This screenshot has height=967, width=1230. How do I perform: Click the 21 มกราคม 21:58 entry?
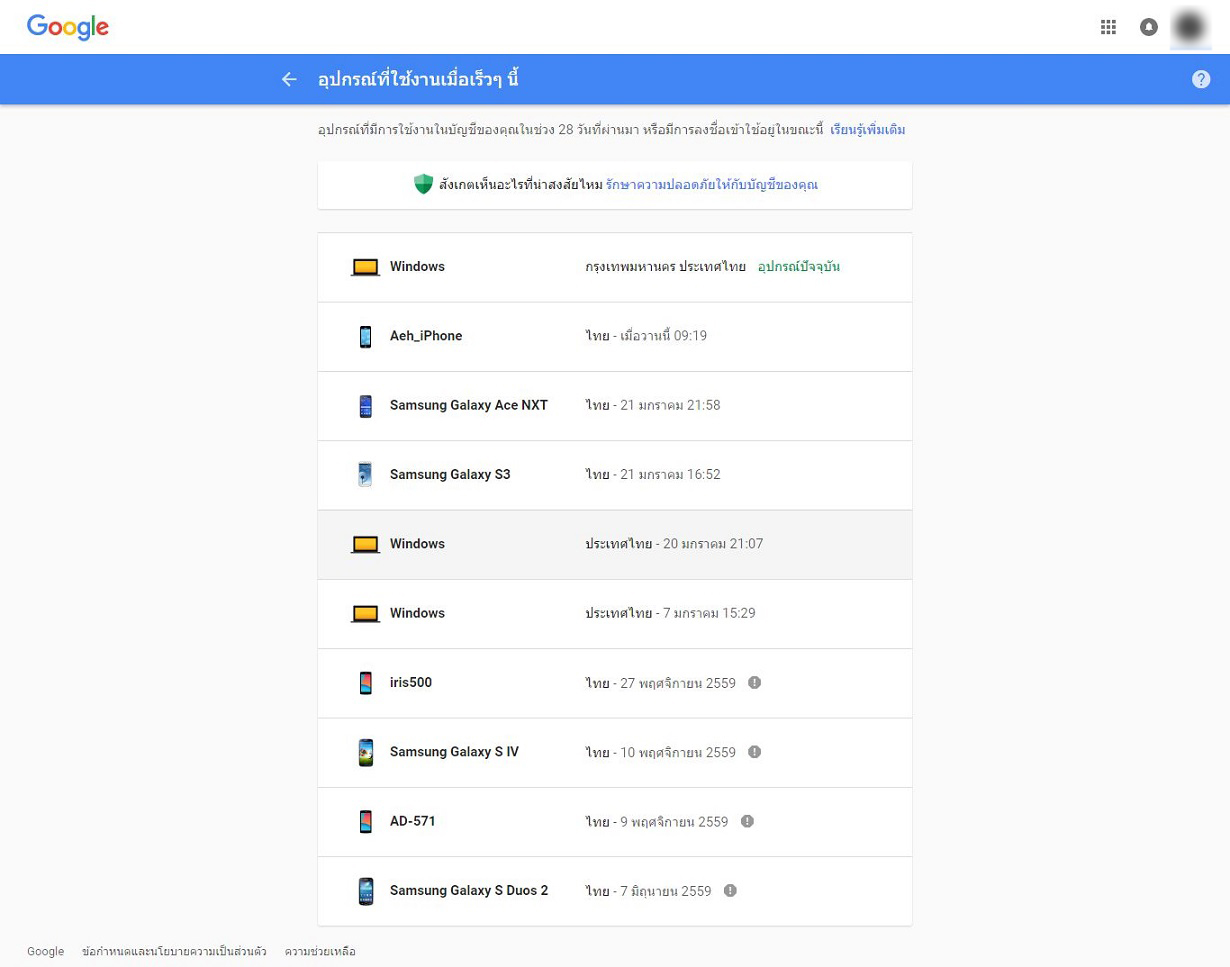(653, 405)
